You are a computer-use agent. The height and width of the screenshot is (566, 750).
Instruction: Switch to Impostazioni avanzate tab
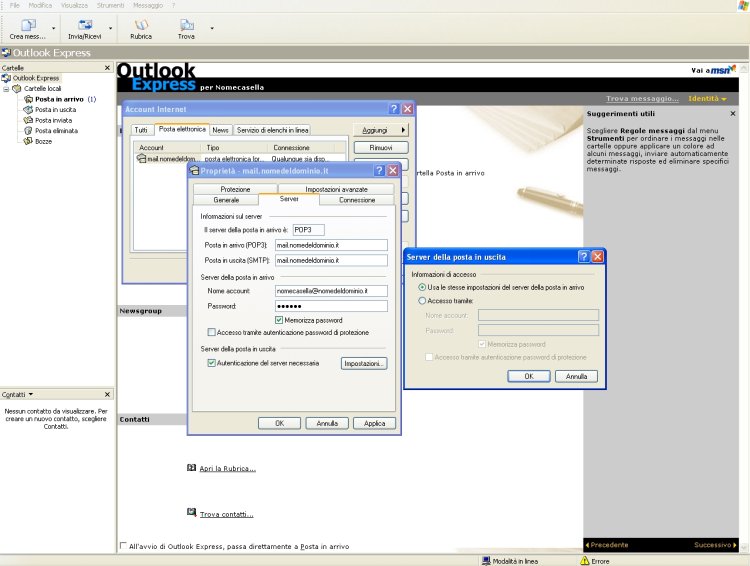(336, 189)
